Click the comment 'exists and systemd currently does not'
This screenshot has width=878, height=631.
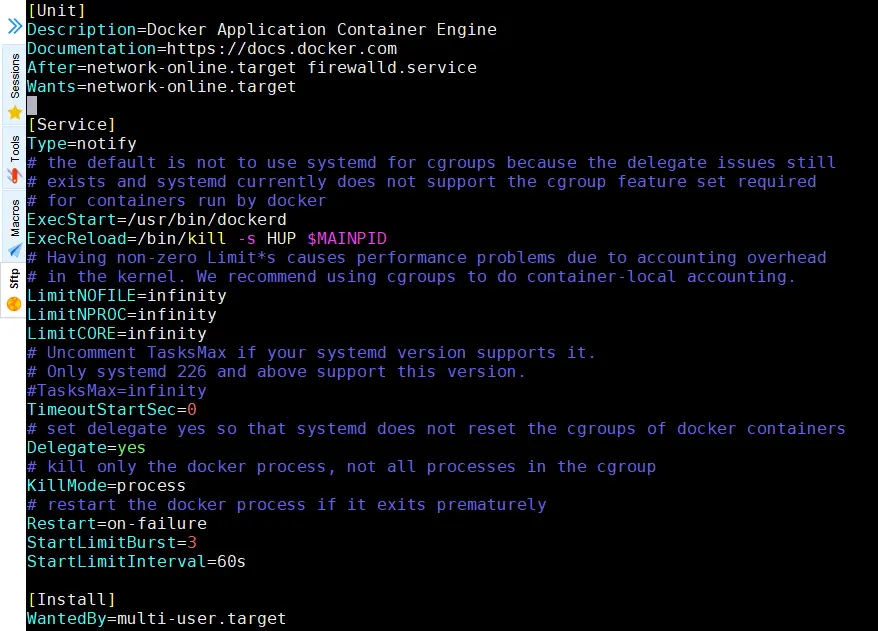pyautogui.click(x=422, y=181)
